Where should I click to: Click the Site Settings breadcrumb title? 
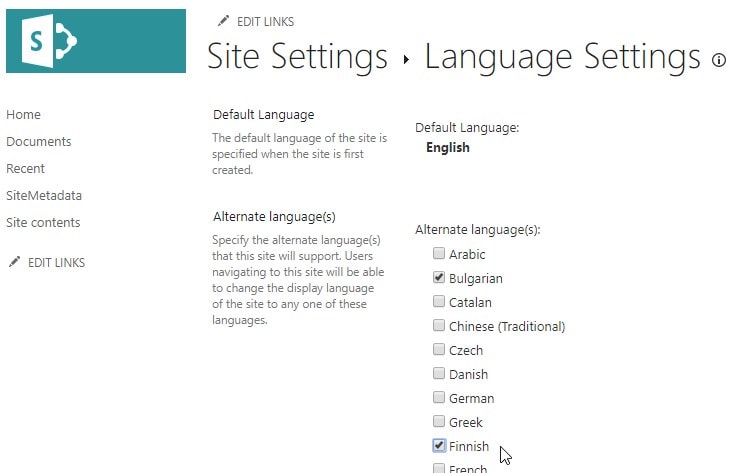(297, 57)
